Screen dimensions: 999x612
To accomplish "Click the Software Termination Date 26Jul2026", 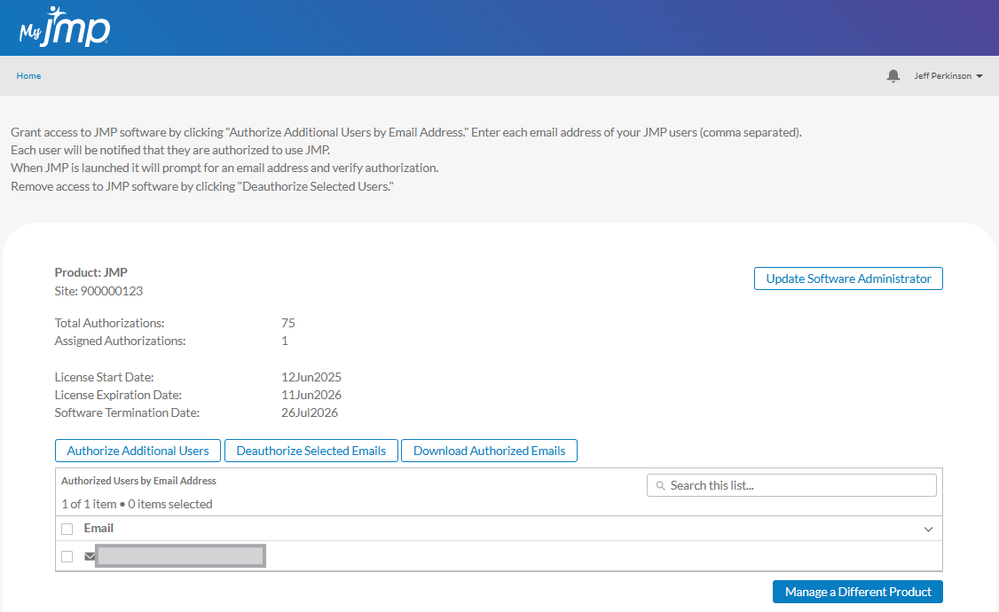I will click(x=309, y=413).
